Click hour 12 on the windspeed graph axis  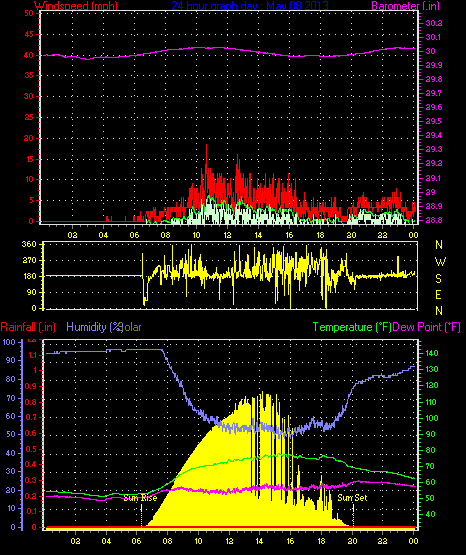click(227, 235)
